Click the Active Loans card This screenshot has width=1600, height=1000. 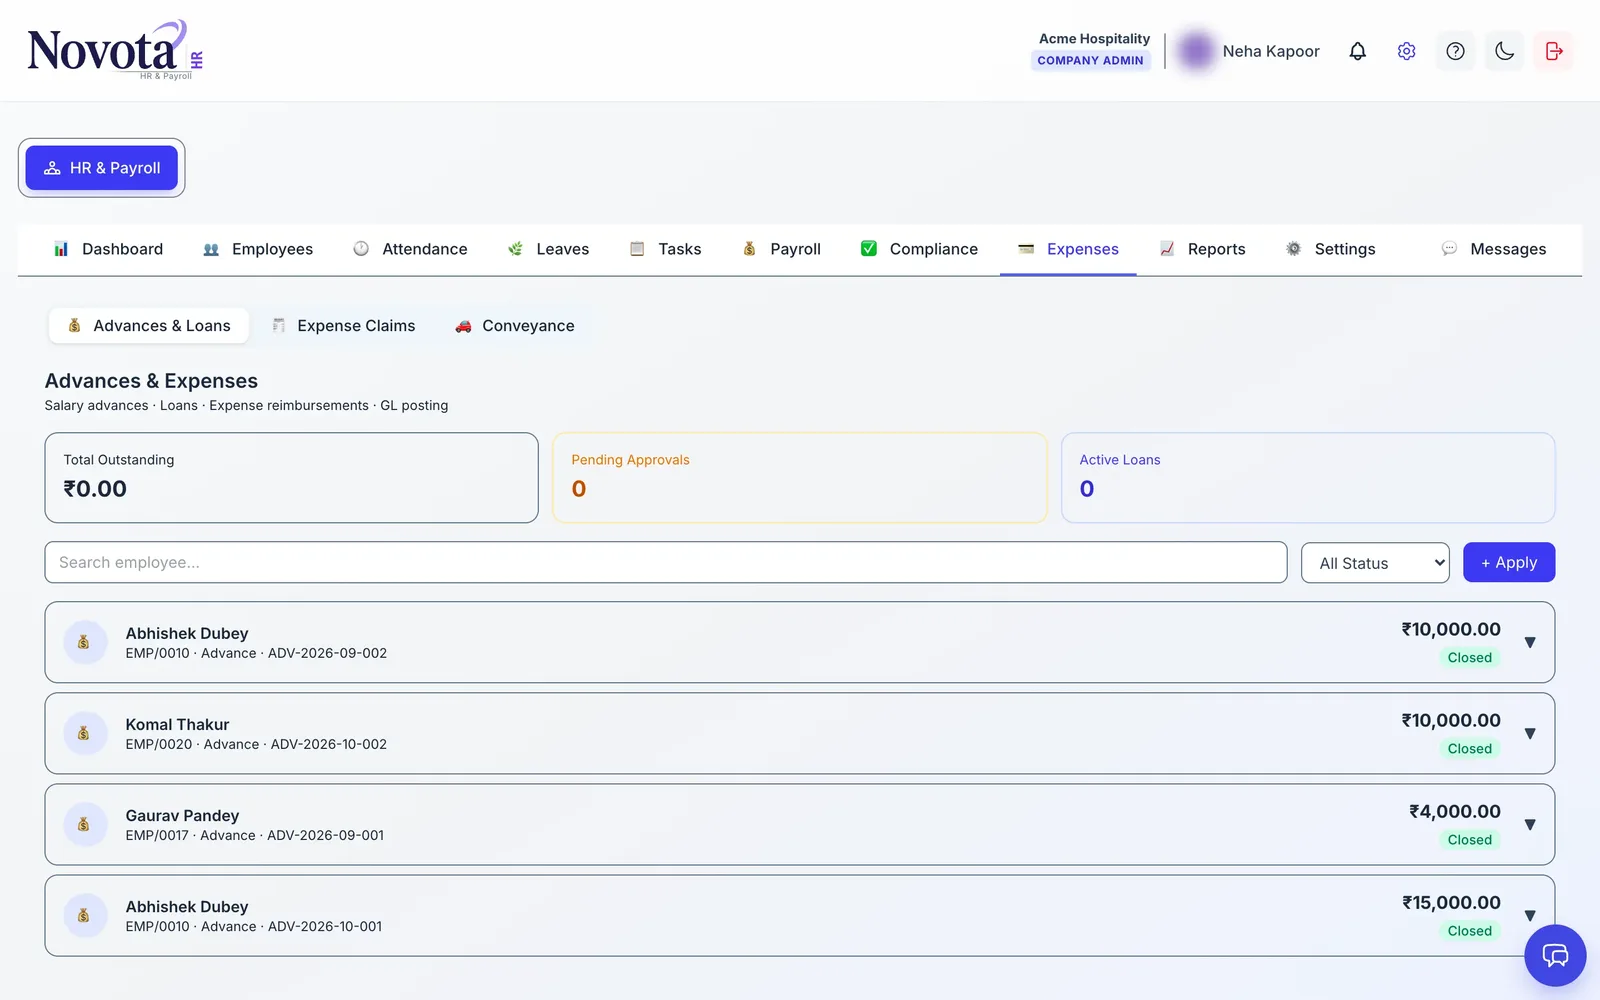pos(1308,478)
